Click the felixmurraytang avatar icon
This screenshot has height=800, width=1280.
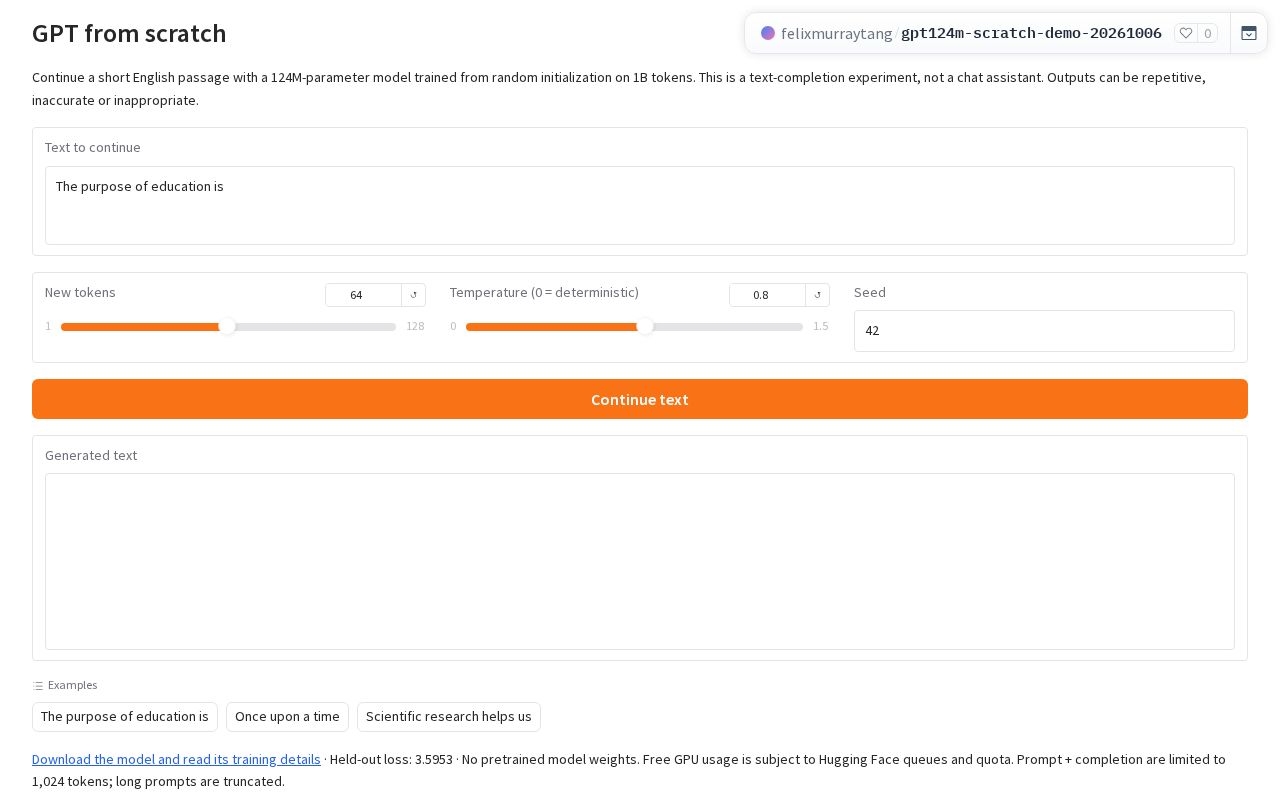tap(768, 33)
